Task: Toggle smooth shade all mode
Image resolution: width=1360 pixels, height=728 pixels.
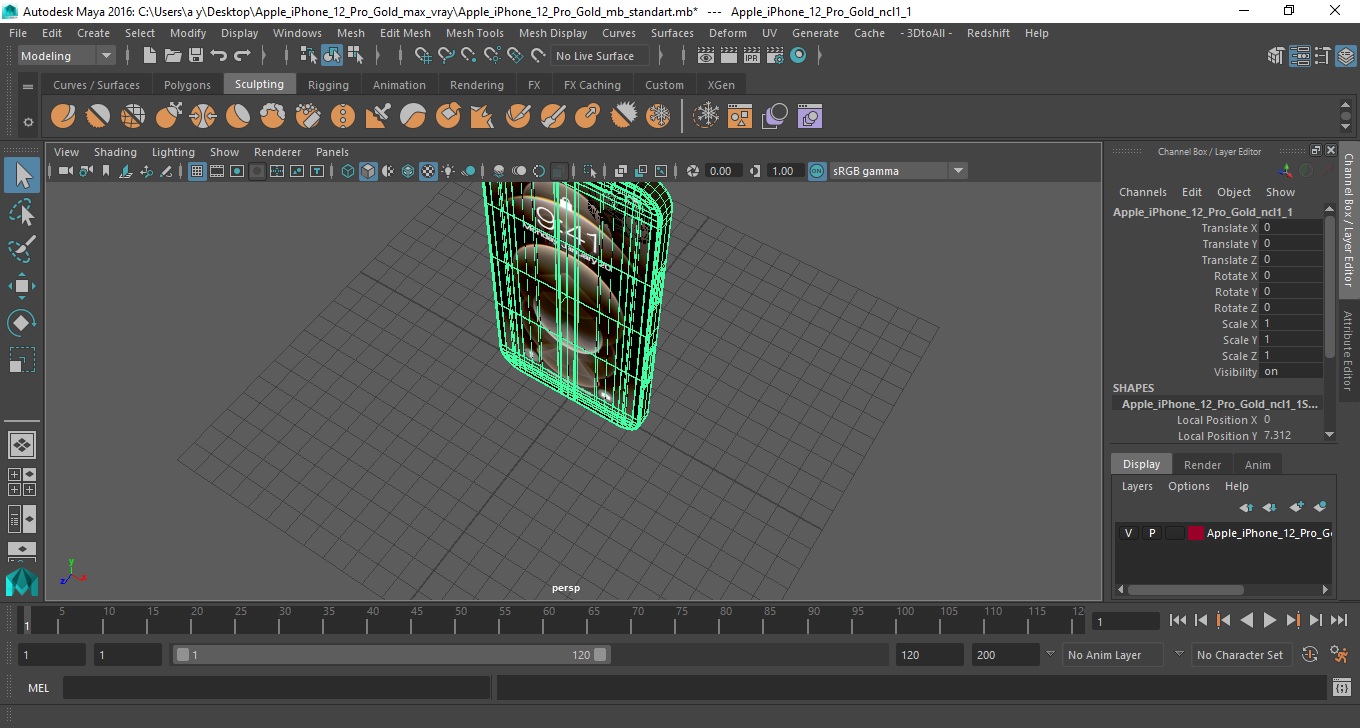Action: (368, 171)
